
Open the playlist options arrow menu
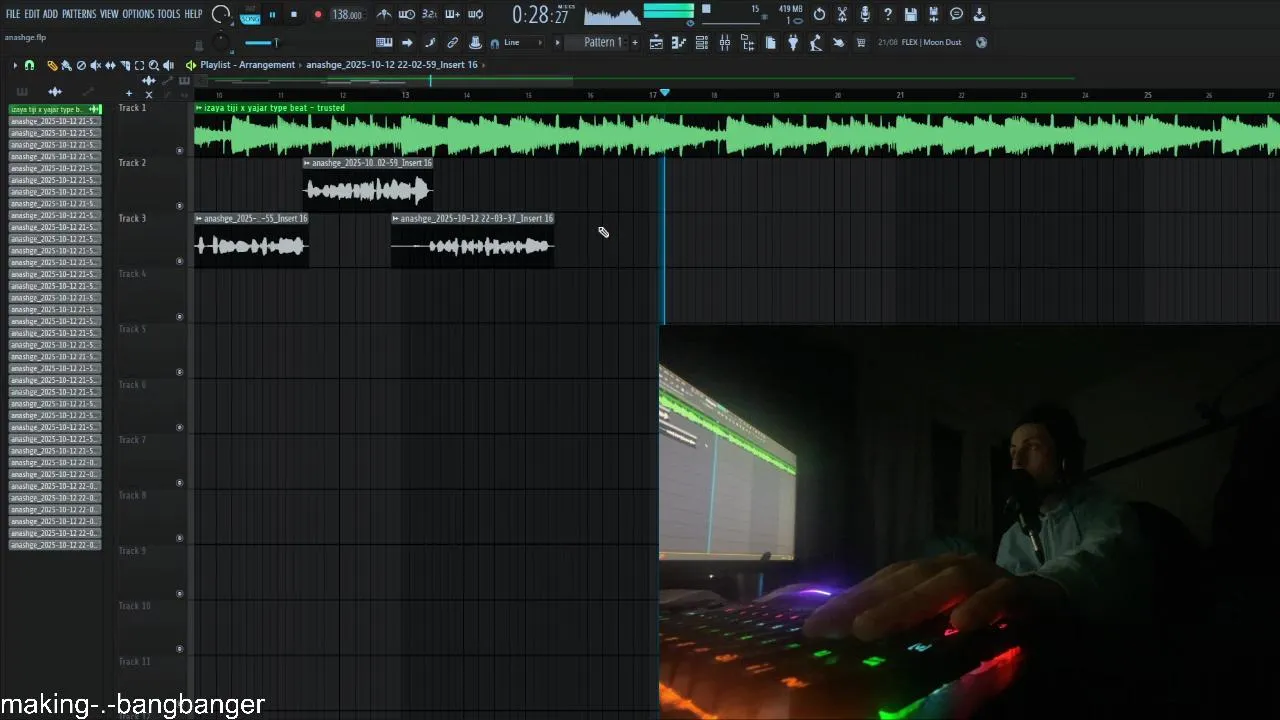[15, 65]
